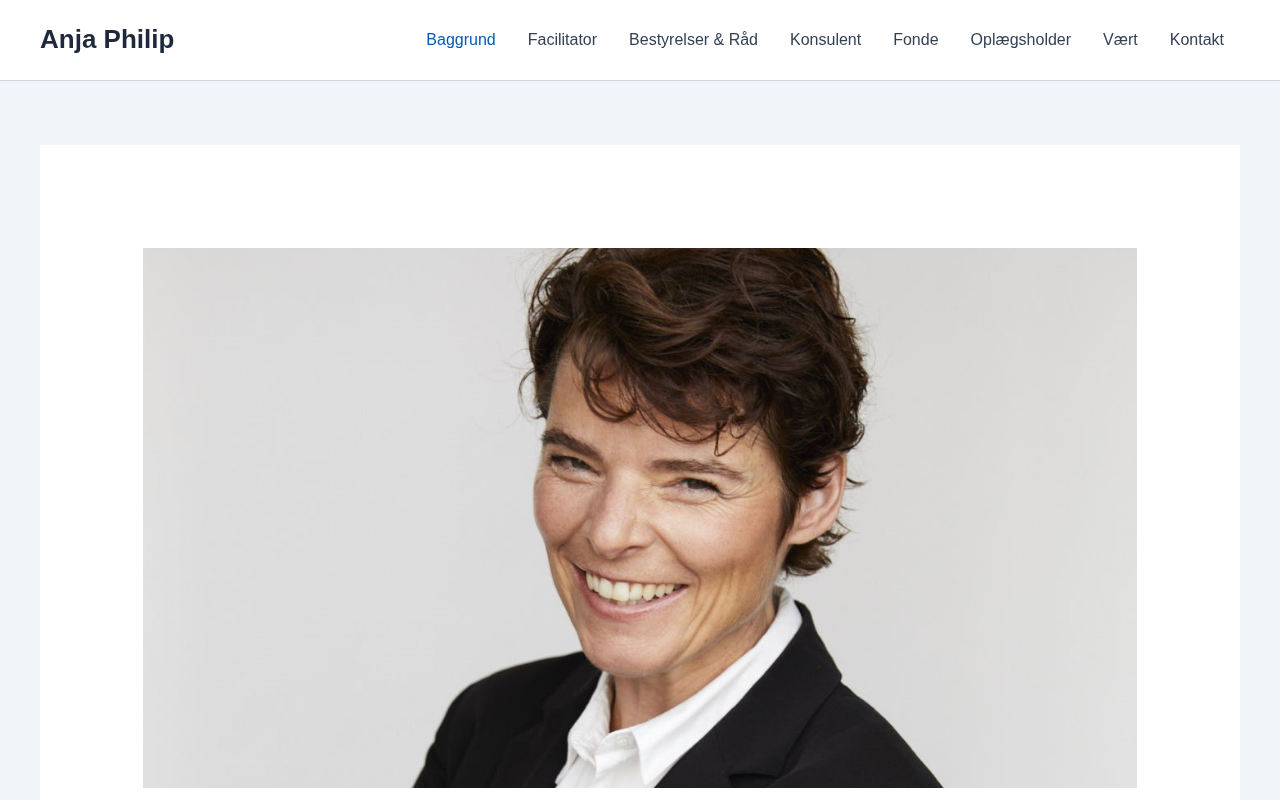Select the Konsulent menu link

825,40
